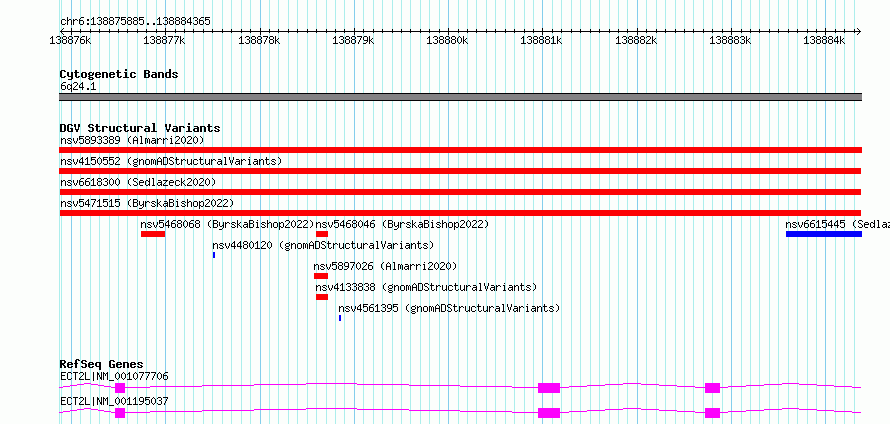Click third exon box of ECT2L NM_001195037
The image size is (890, 424).
tap(712, 413)
